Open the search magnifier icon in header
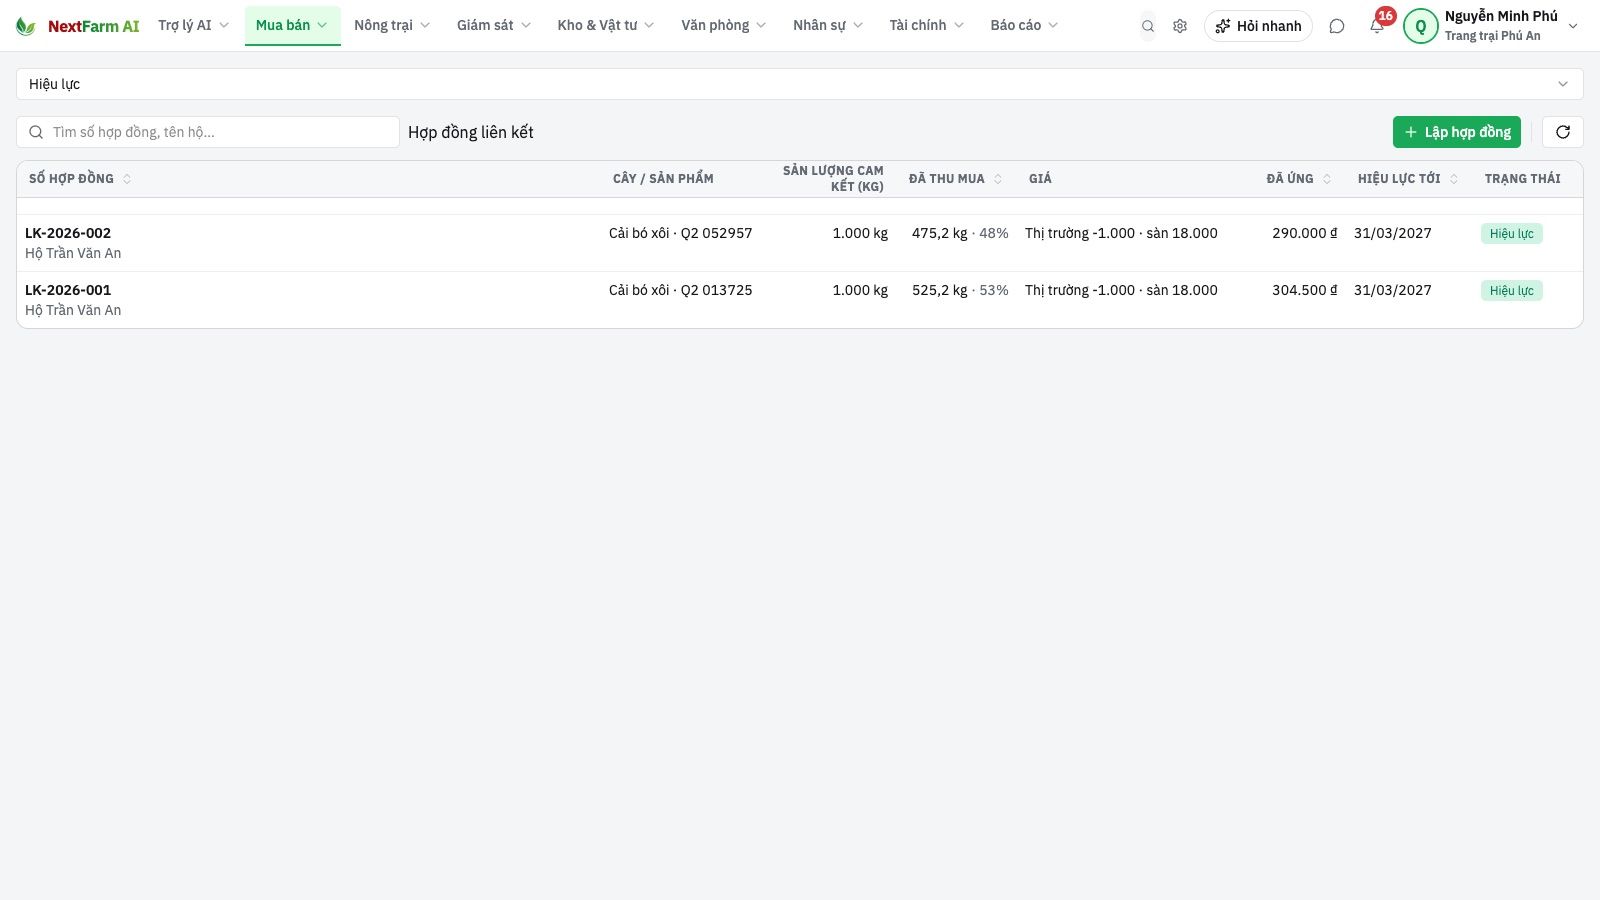The height and width of the screenshot is (900, 1600). tap(1148, 26)
